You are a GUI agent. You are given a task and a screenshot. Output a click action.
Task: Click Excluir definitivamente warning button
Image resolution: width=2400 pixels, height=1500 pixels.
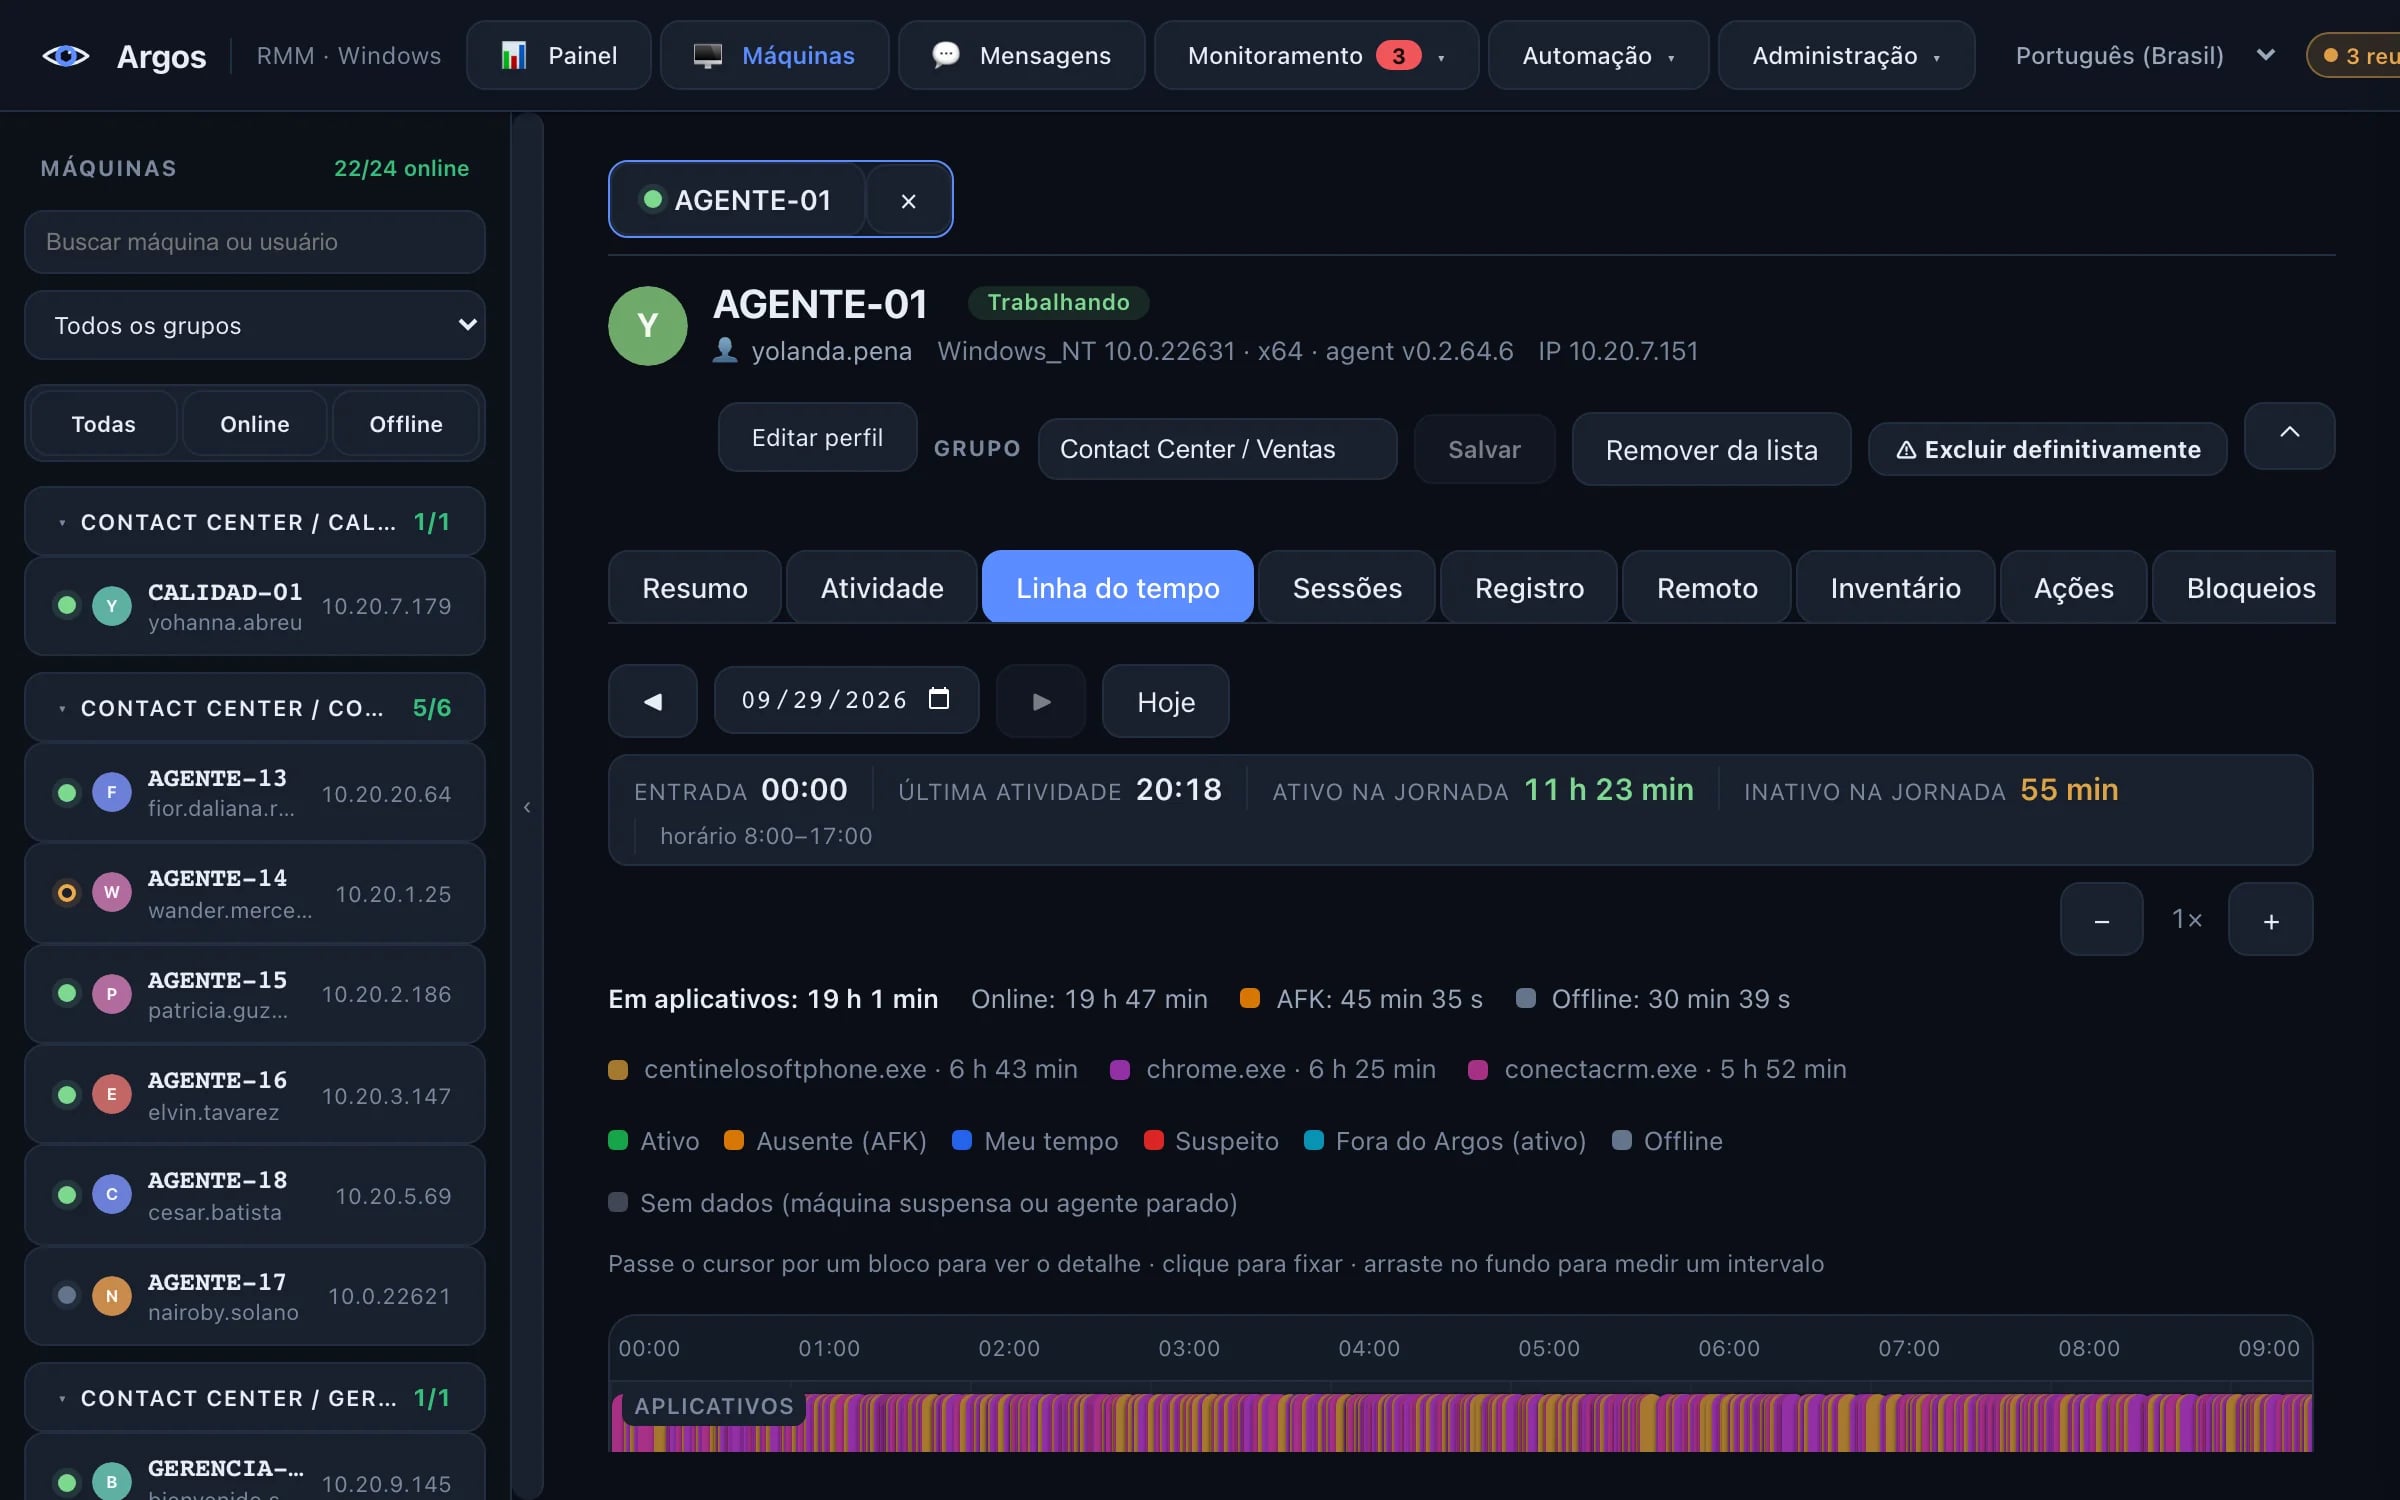click(2048, 450)
